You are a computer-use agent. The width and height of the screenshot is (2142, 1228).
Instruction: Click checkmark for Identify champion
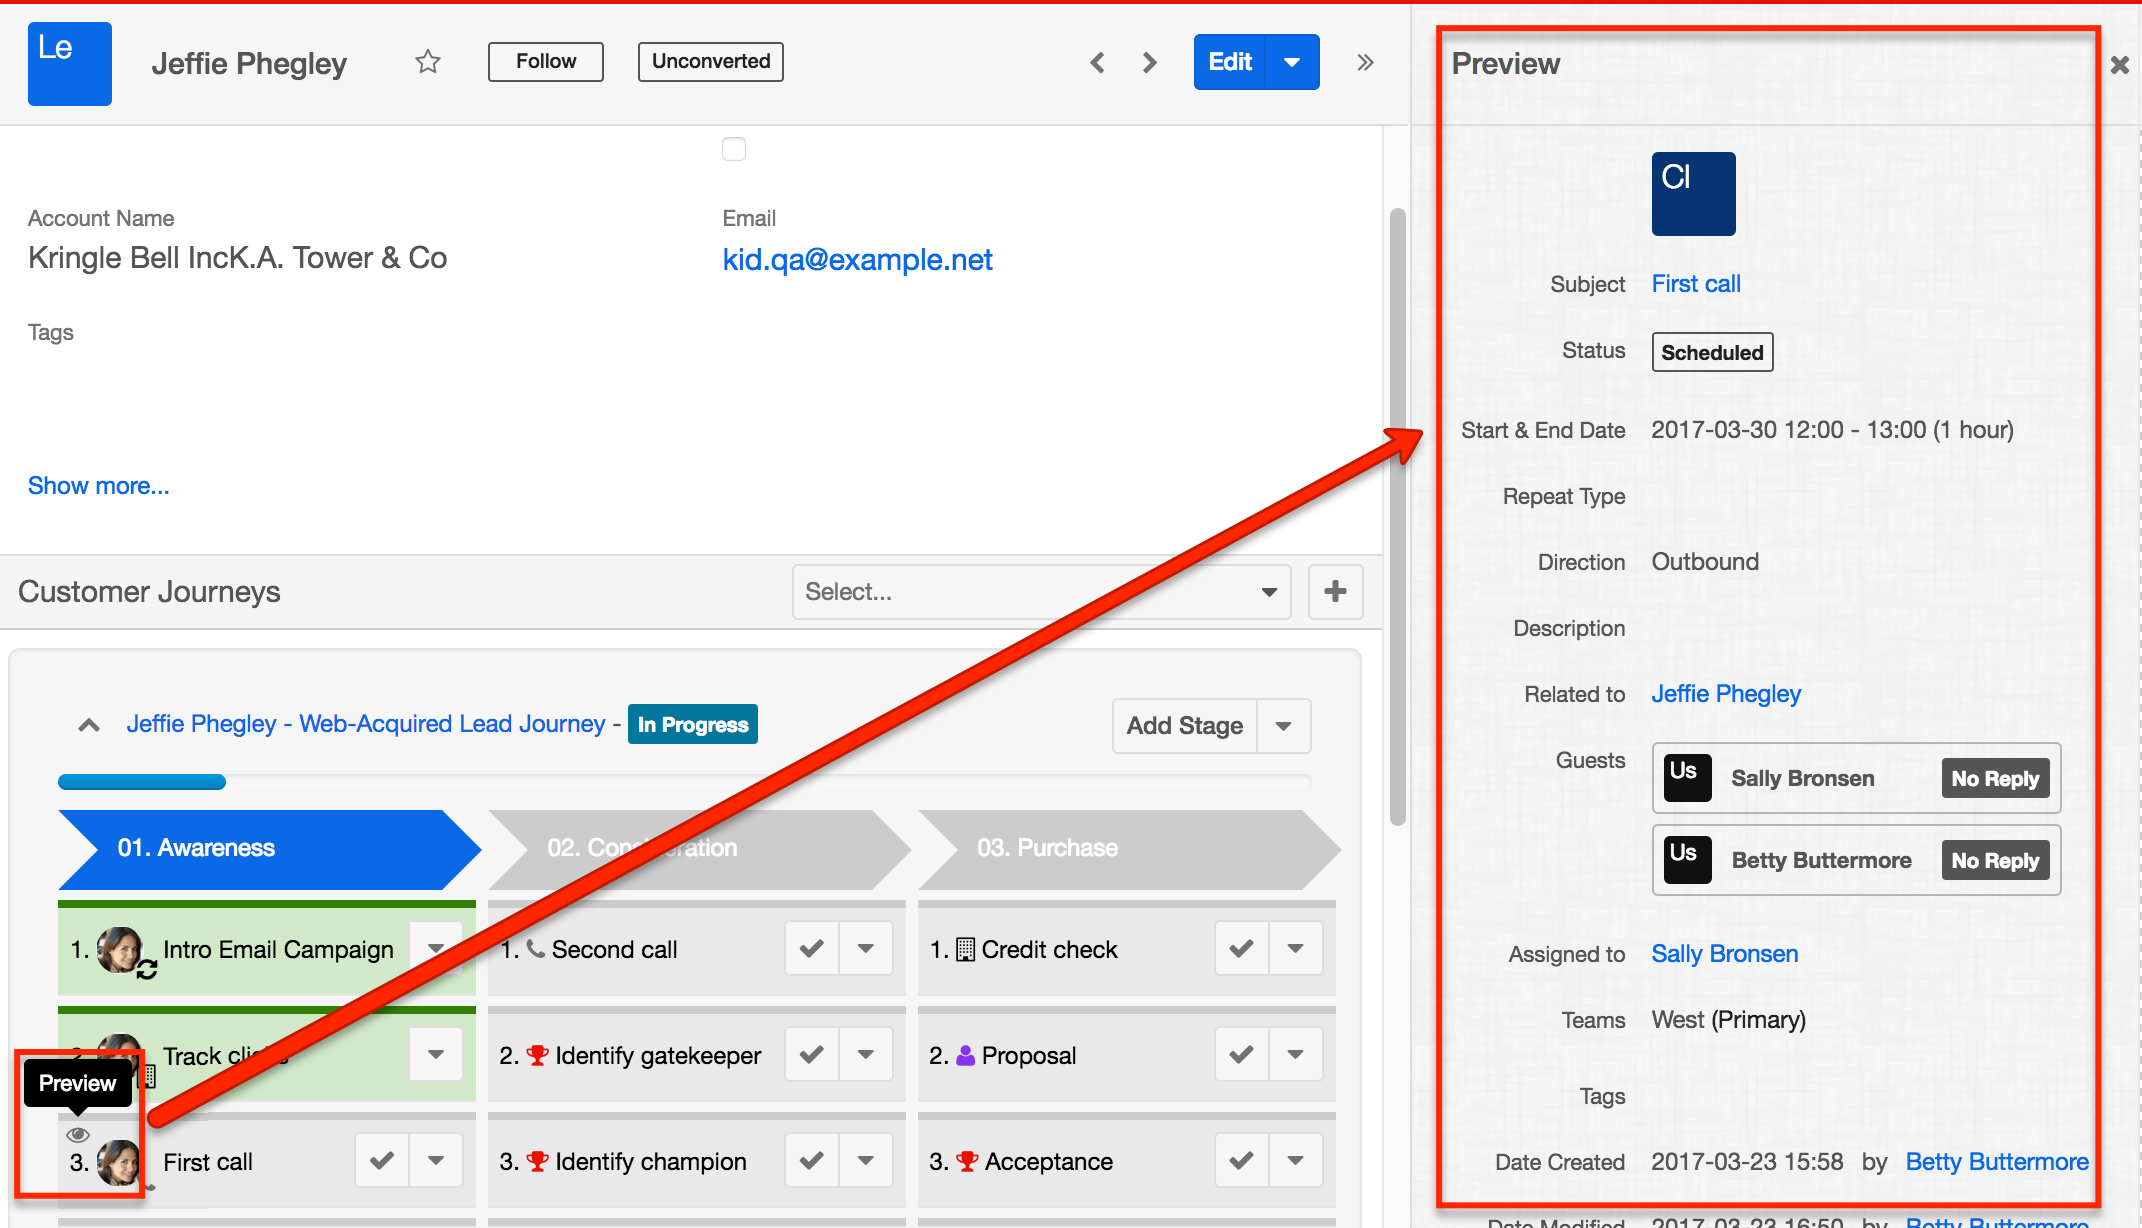tap(812, 1160)
